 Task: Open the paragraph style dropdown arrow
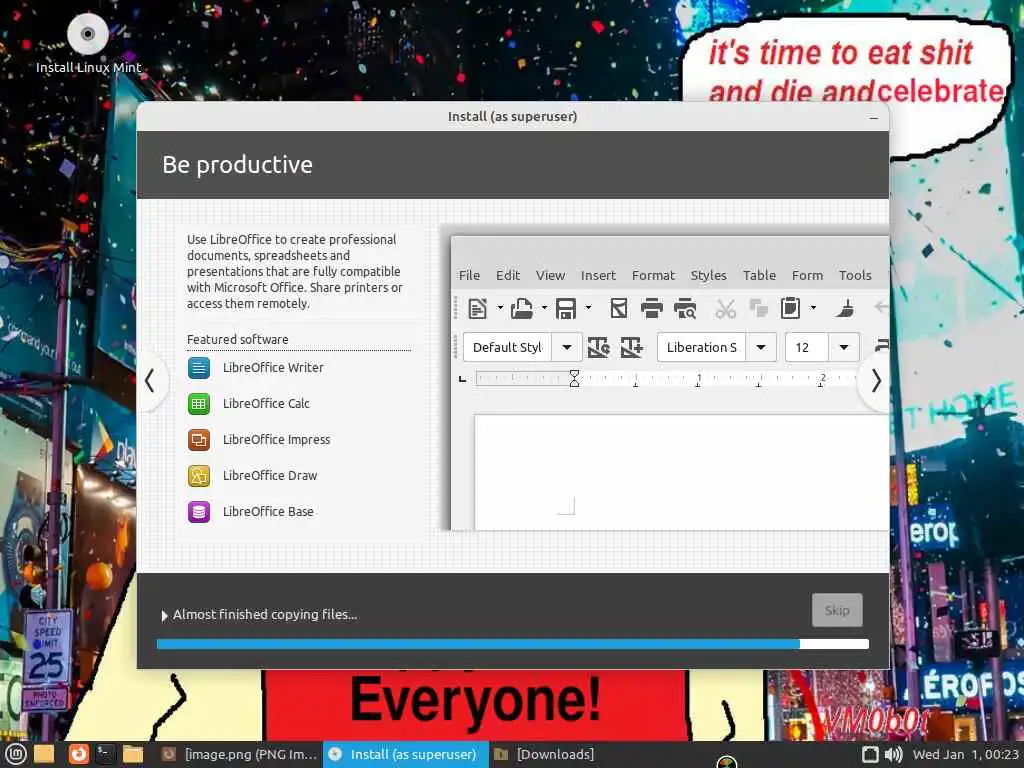[x=567, y=347]
